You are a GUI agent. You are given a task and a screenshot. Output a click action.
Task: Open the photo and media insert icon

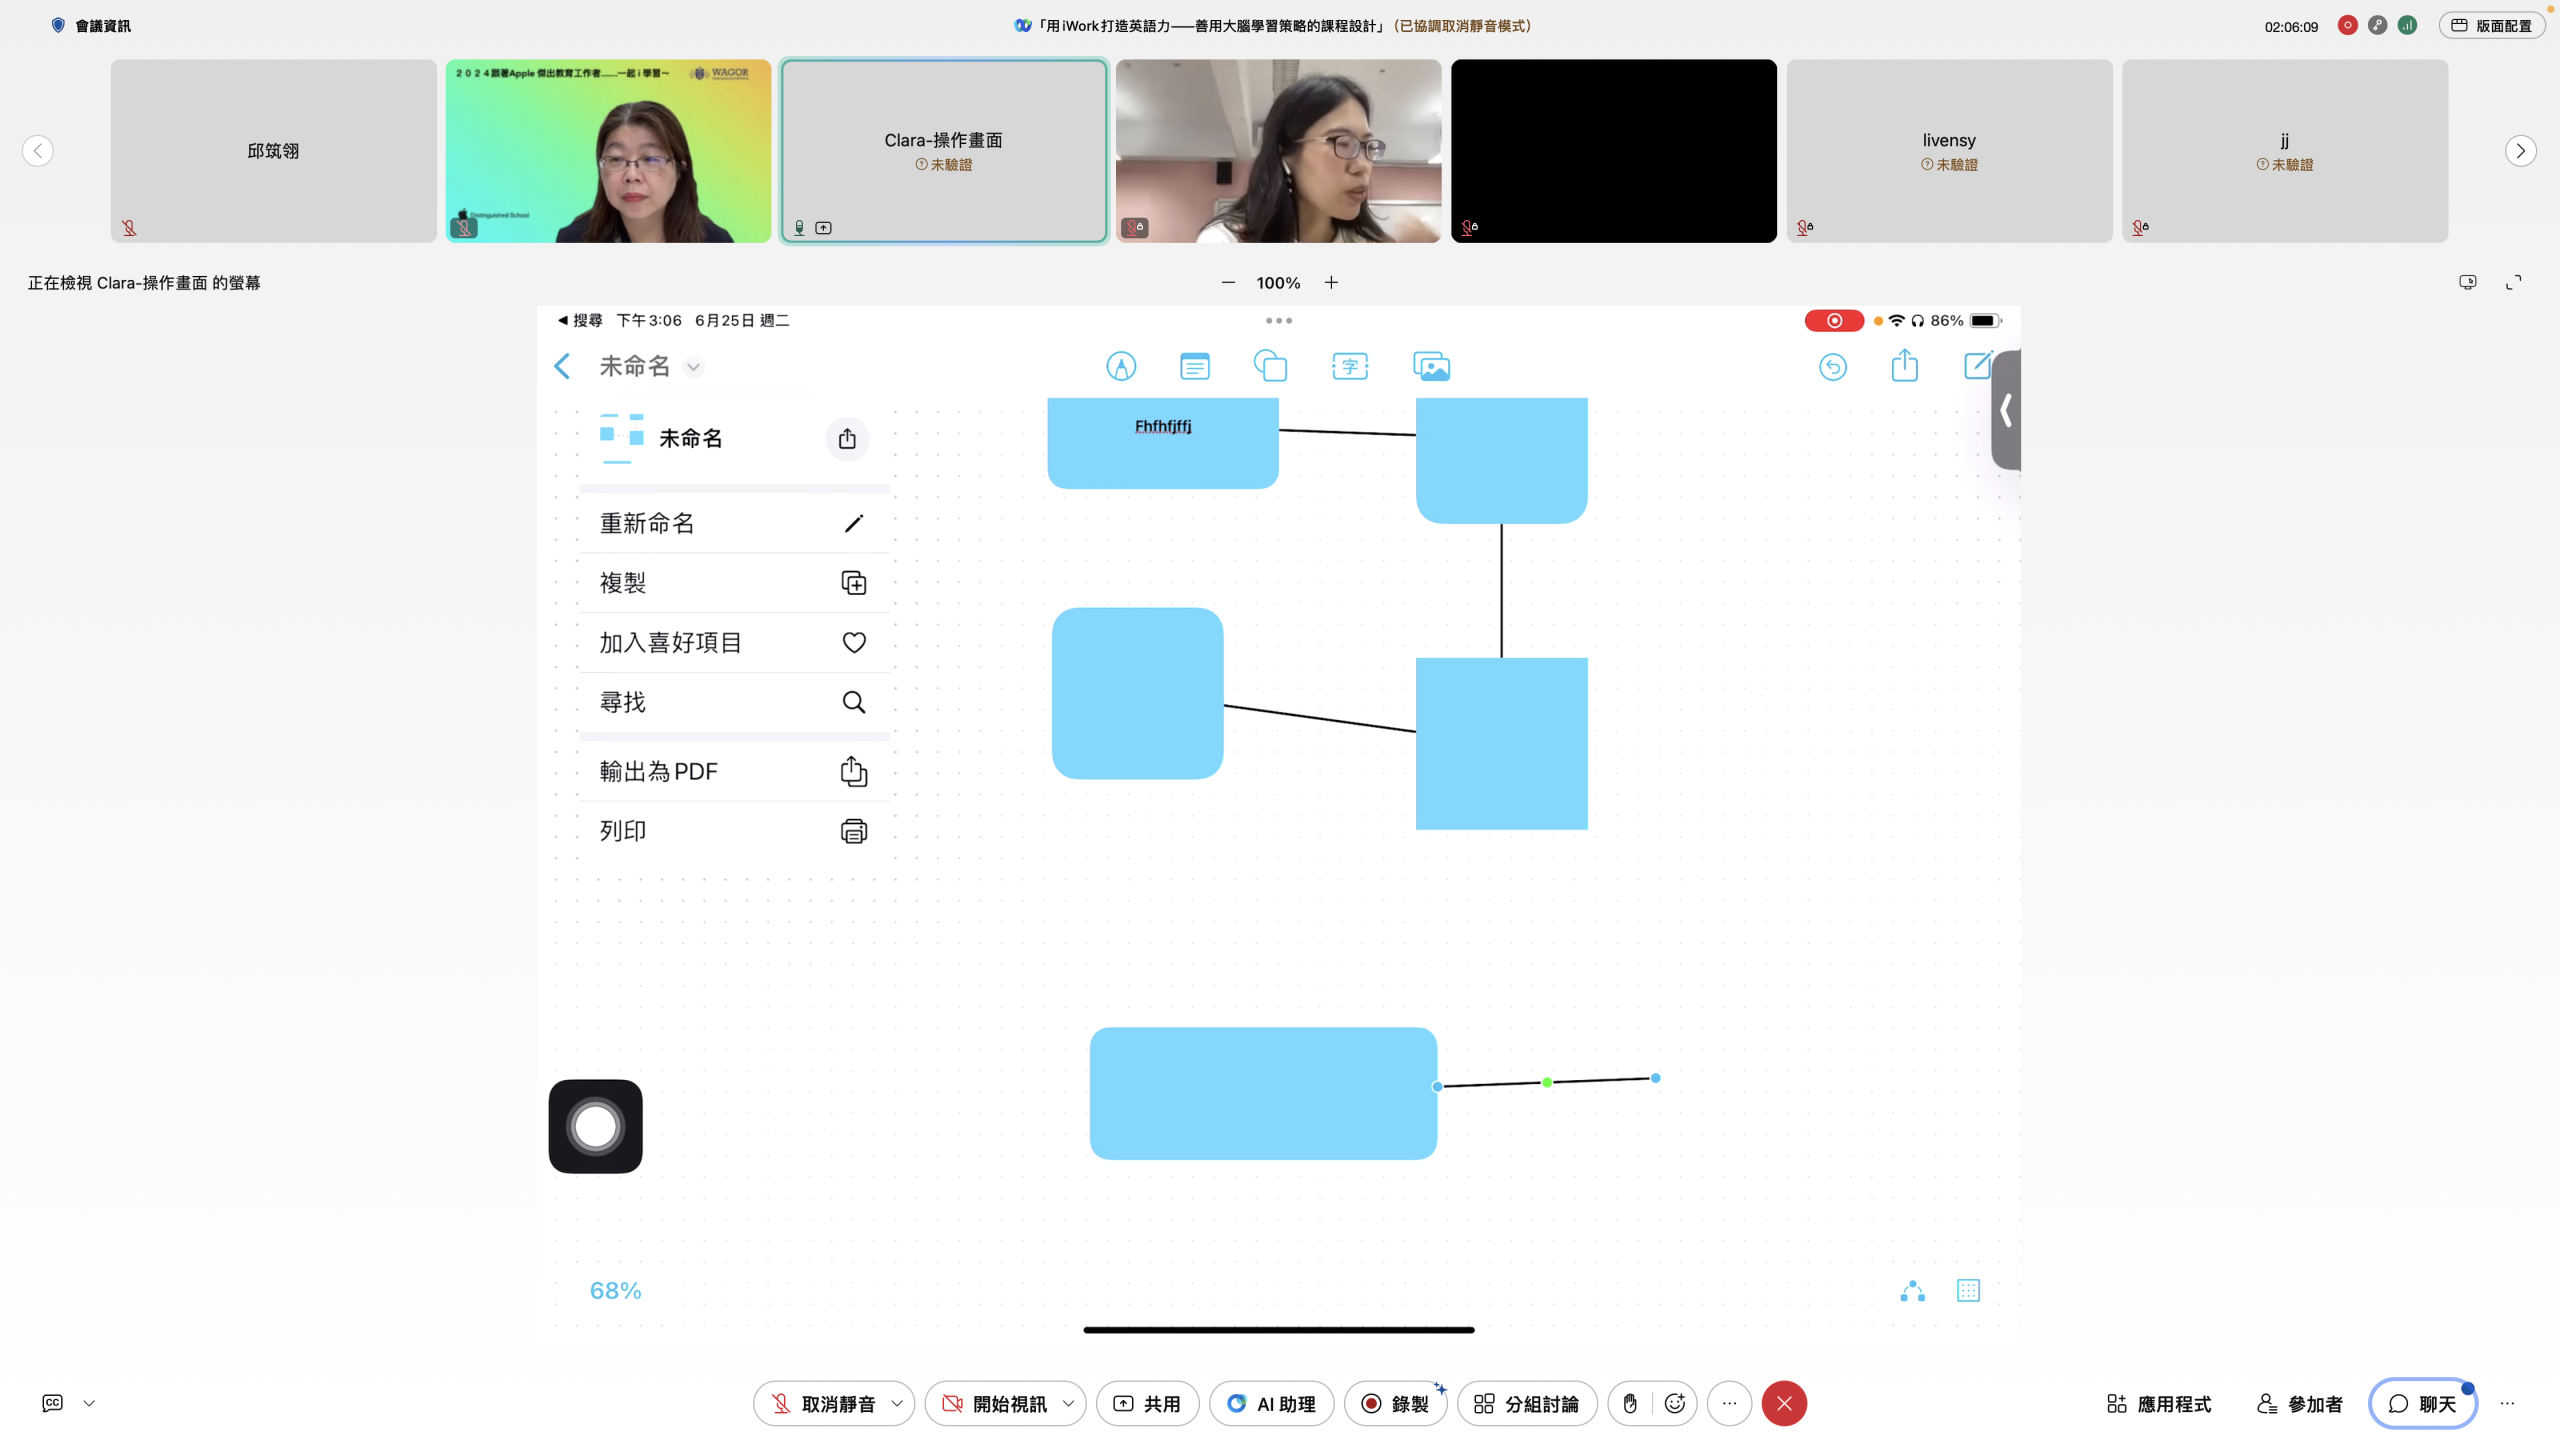click(x=1431, y=366)
